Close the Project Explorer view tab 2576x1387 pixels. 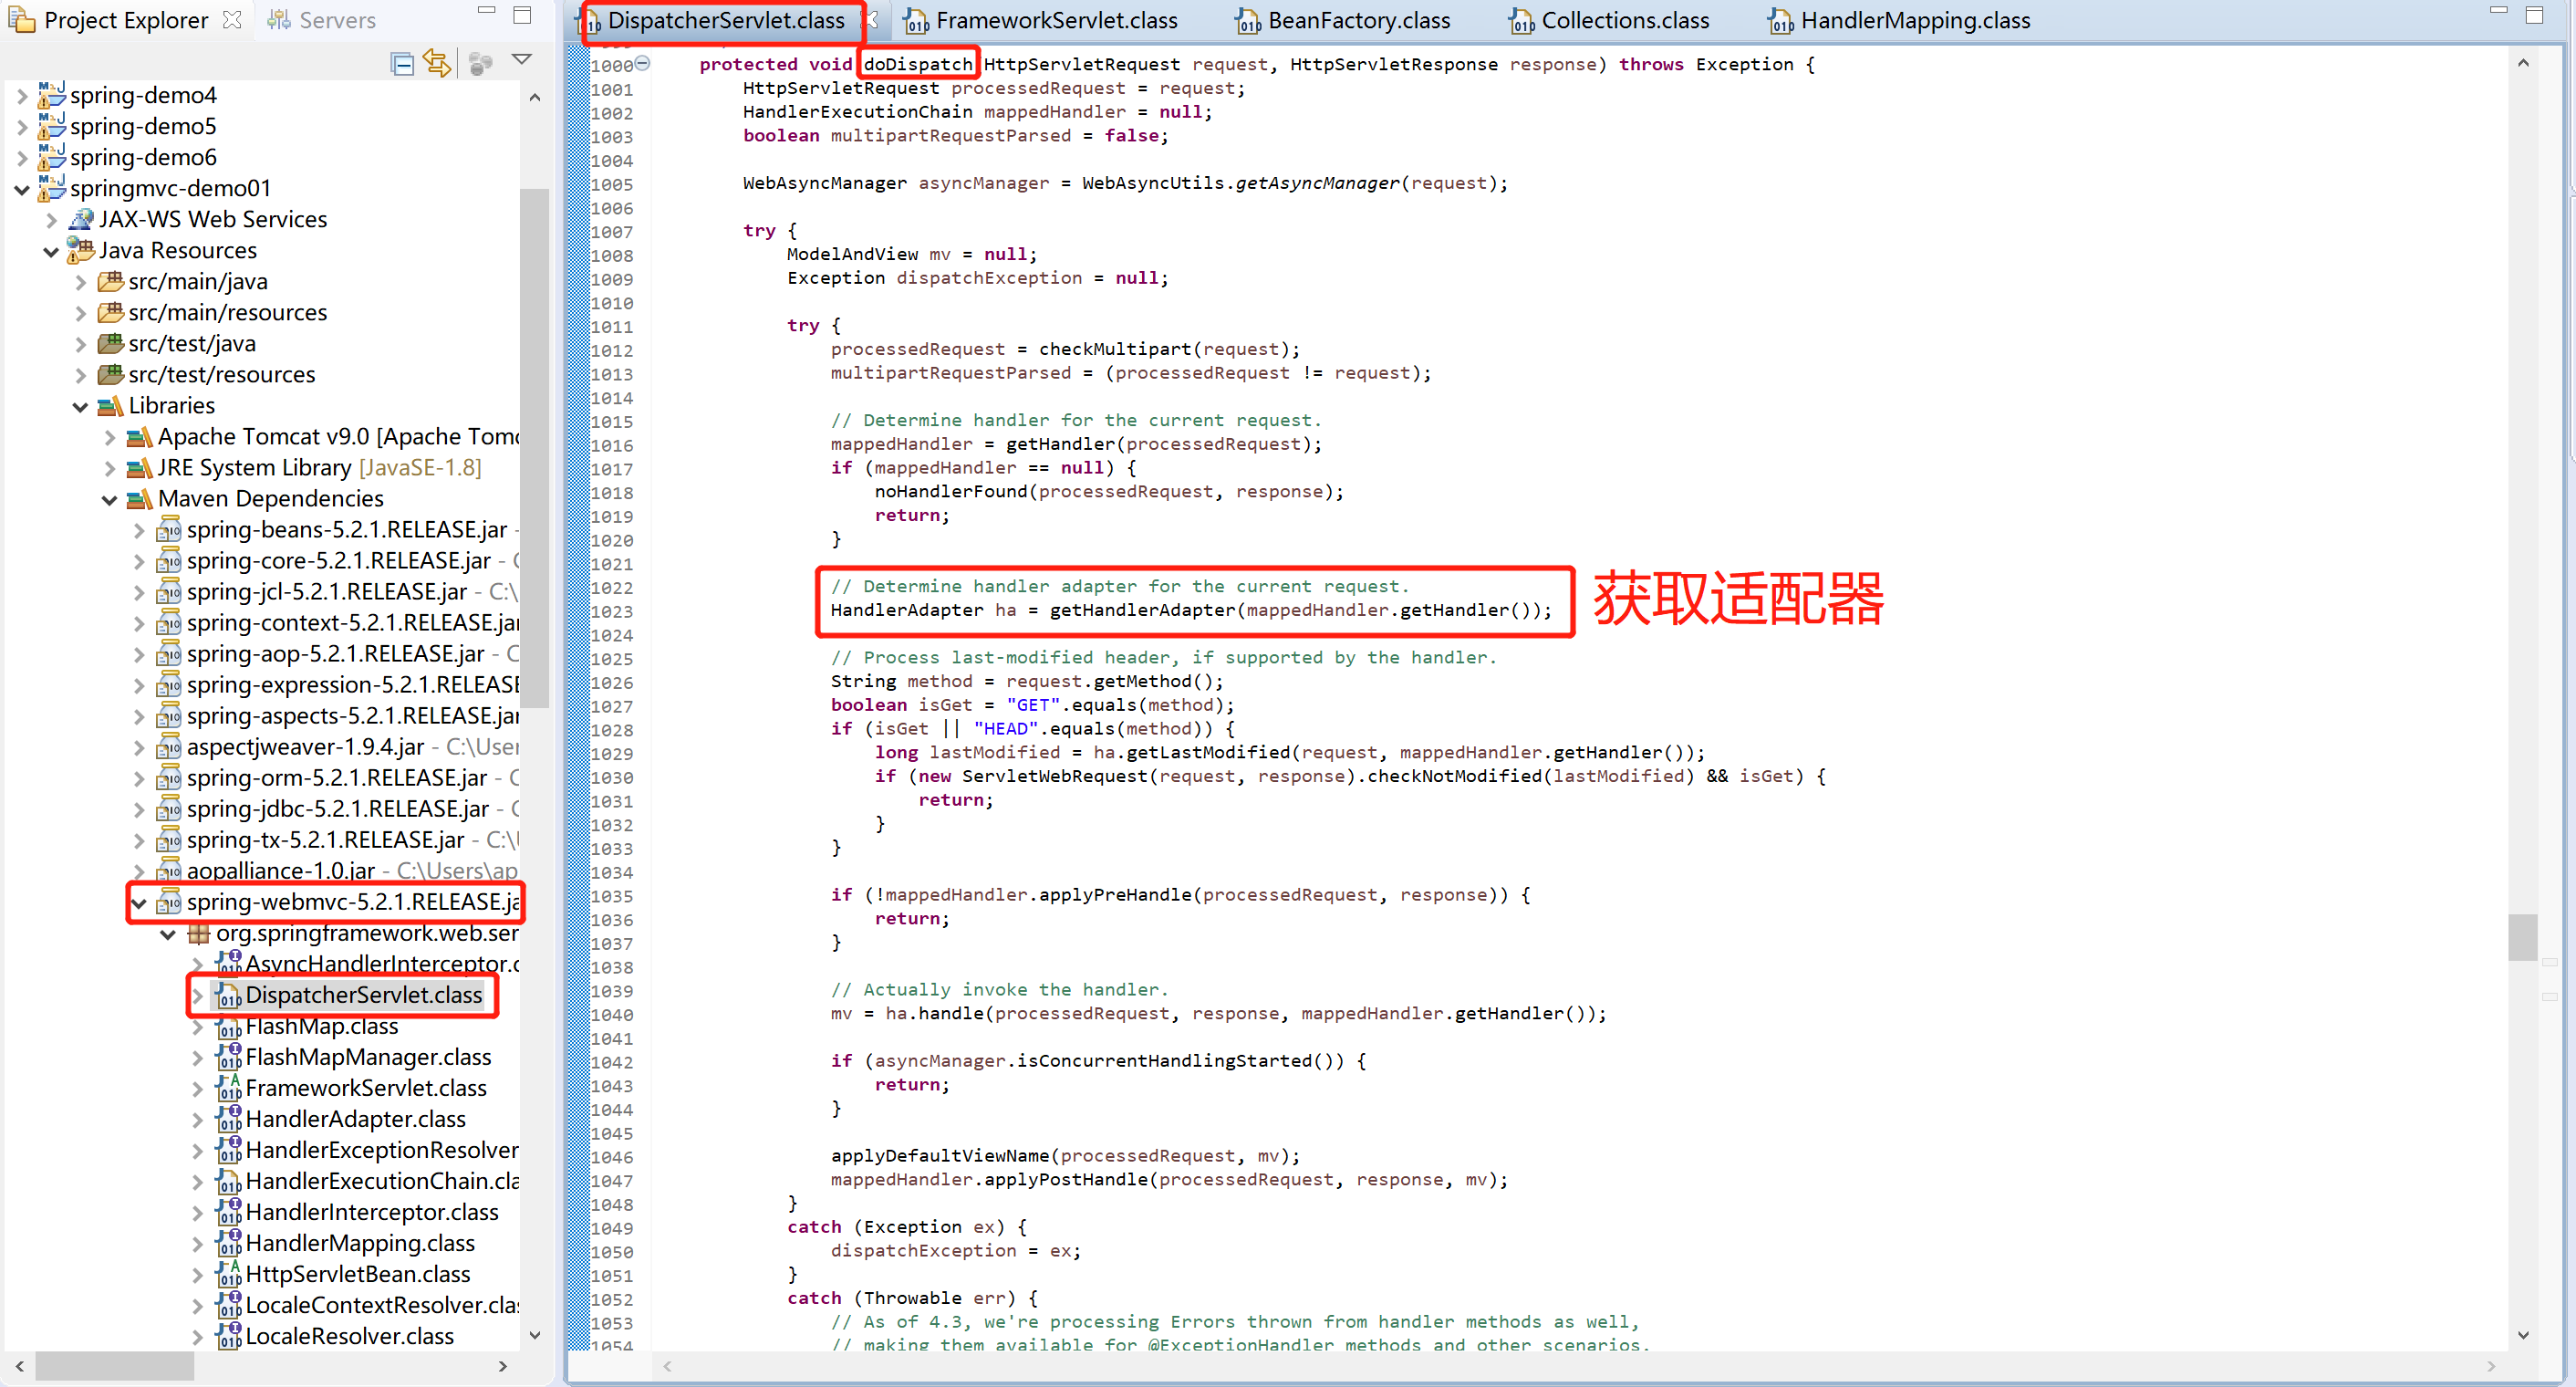point(232,20)
